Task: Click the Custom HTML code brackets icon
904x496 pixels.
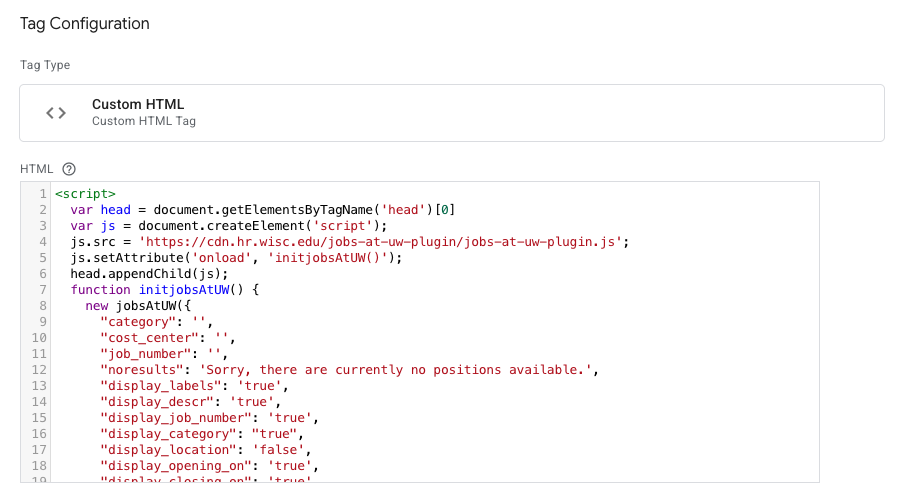Action: 56,113
